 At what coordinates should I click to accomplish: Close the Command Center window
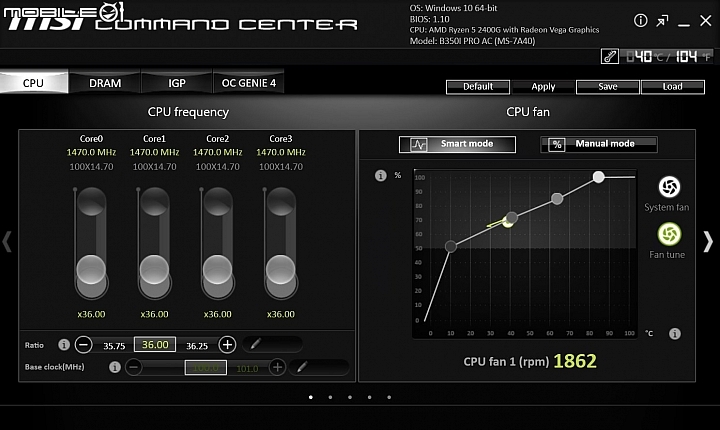click(x=706, y=20)
